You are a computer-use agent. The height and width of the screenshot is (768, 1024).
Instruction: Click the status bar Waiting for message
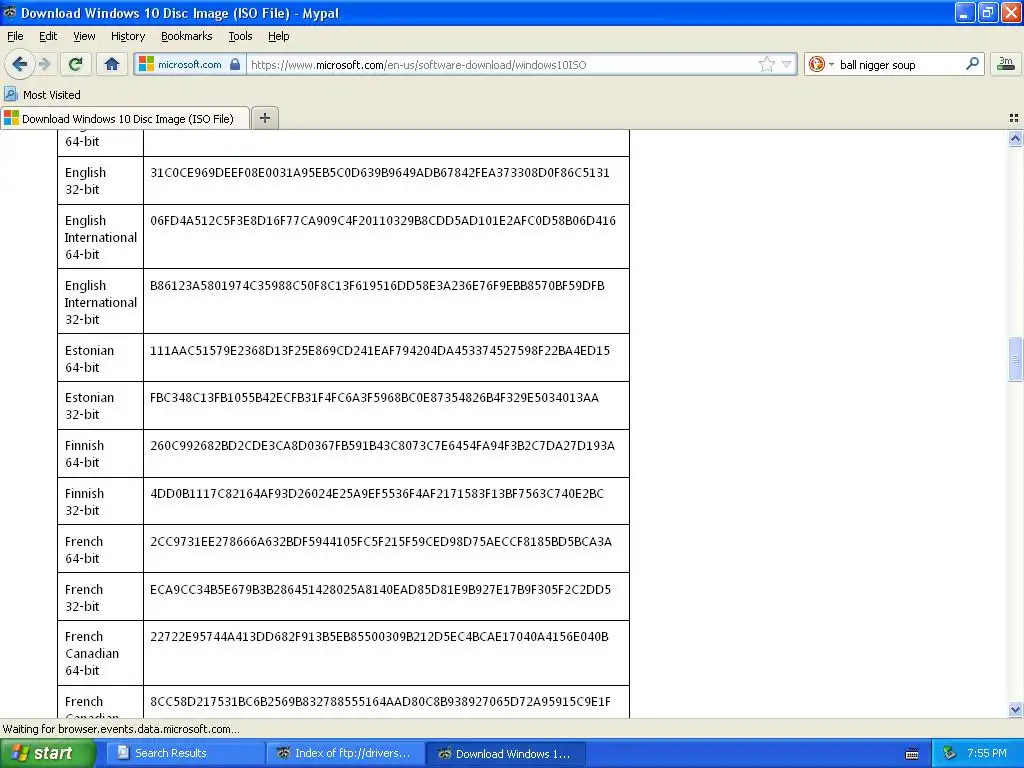tap(121, 729)
